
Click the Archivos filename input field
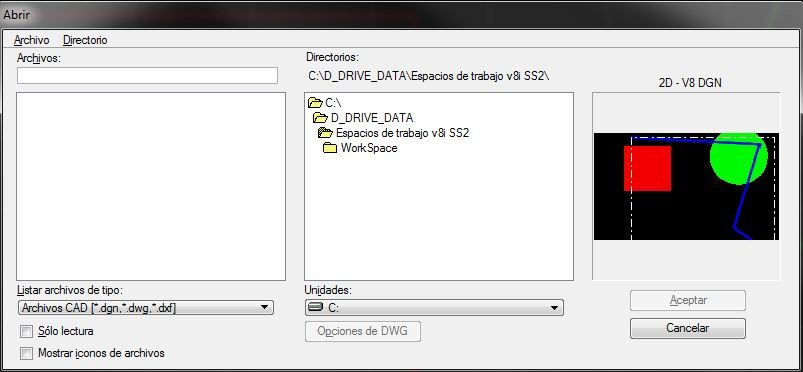[x=147, y=75]
